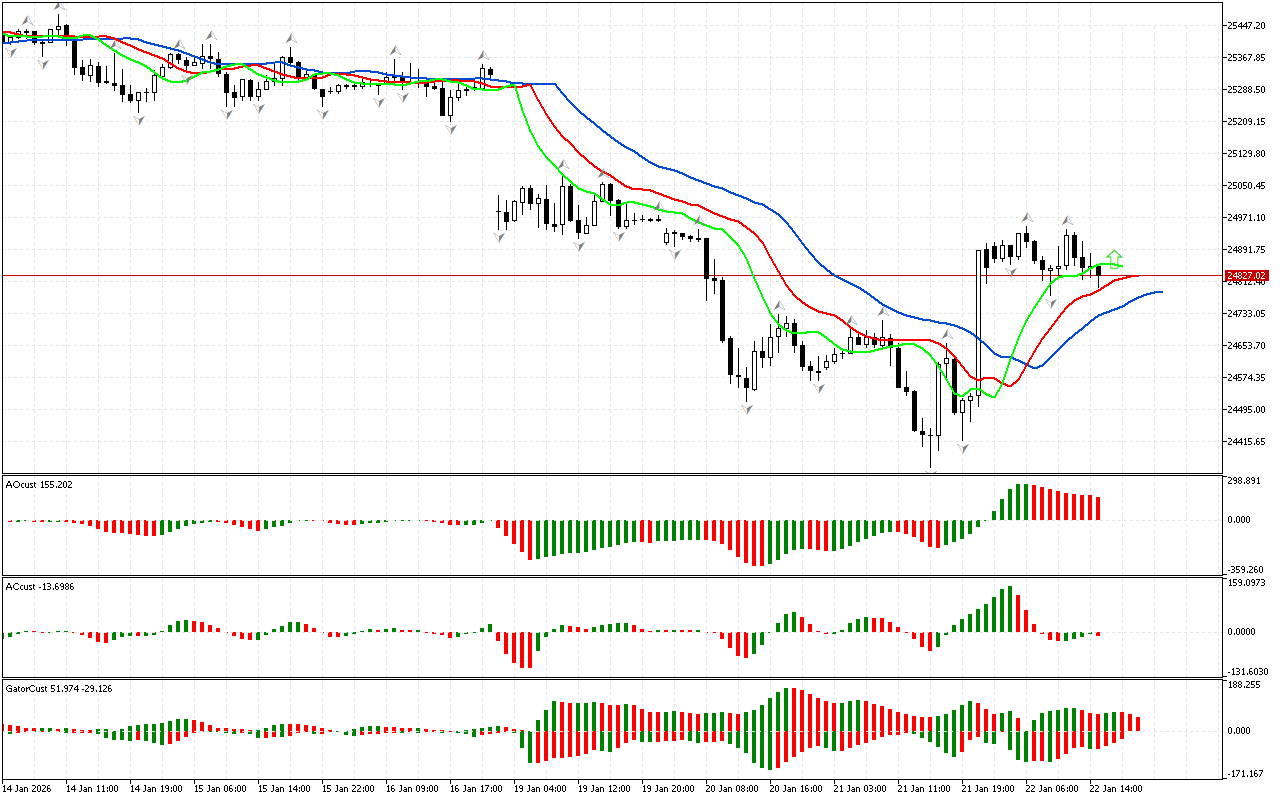Screen dimensions: 1280x800
Task: Select the AOcust 155.202 indicator label
Action: pos(39,484)
